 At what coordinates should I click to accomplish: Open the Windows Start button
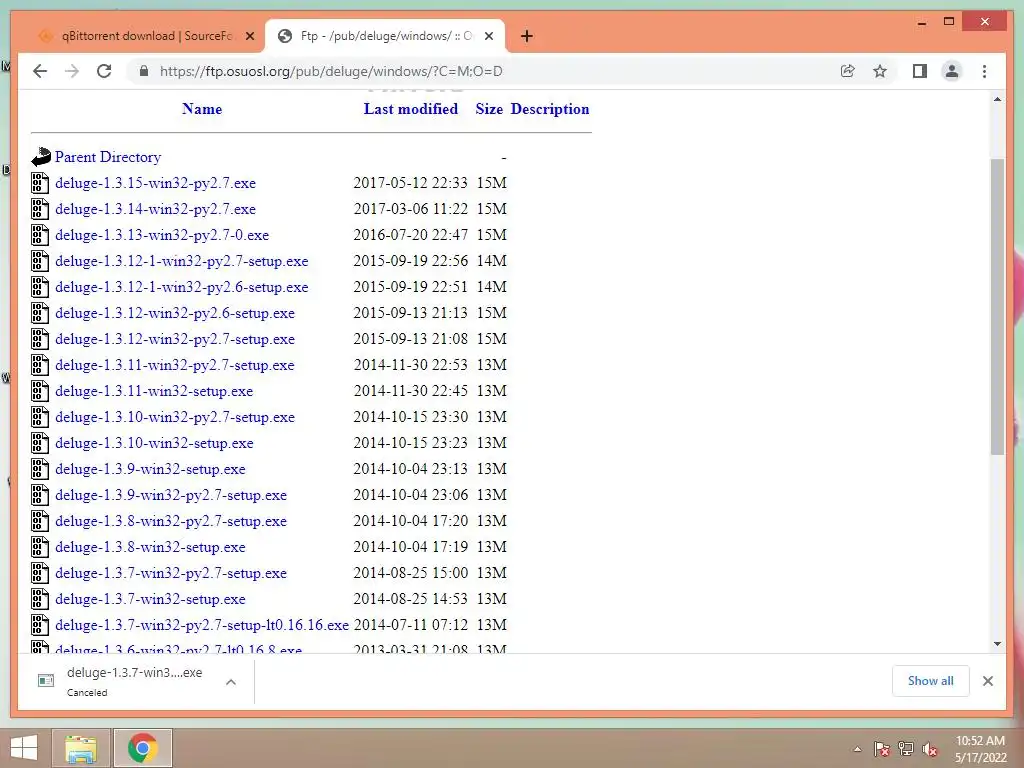pyautogui.click(x=24, y=748)
